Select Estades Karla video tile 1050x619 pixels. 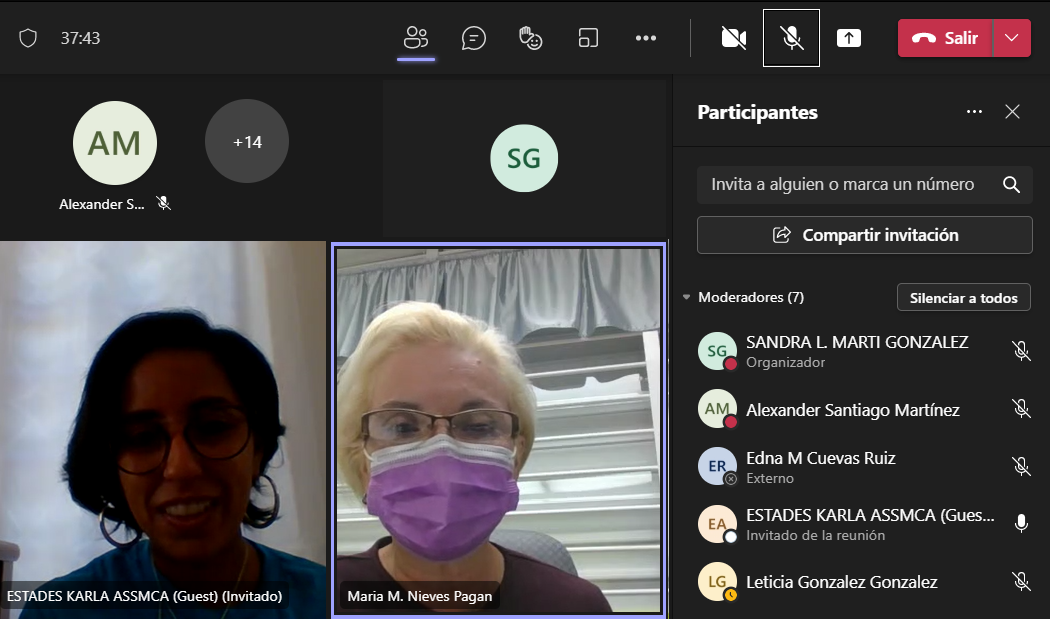(x=163, y=430)
